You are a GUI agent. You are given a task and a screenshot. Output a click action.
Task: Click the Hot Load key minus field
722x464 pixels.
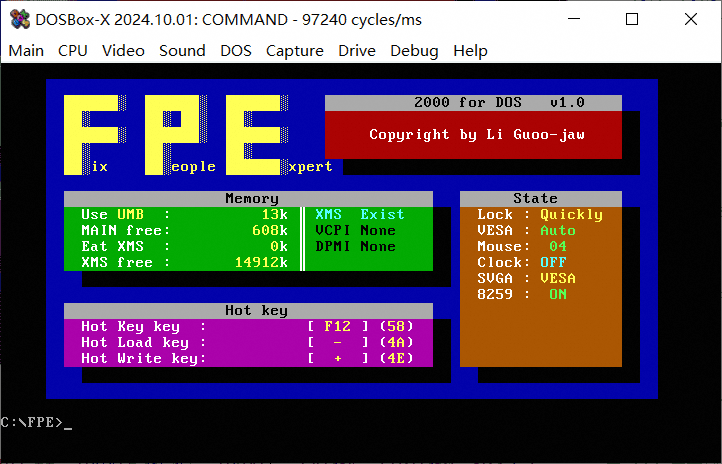coord(338,342)
